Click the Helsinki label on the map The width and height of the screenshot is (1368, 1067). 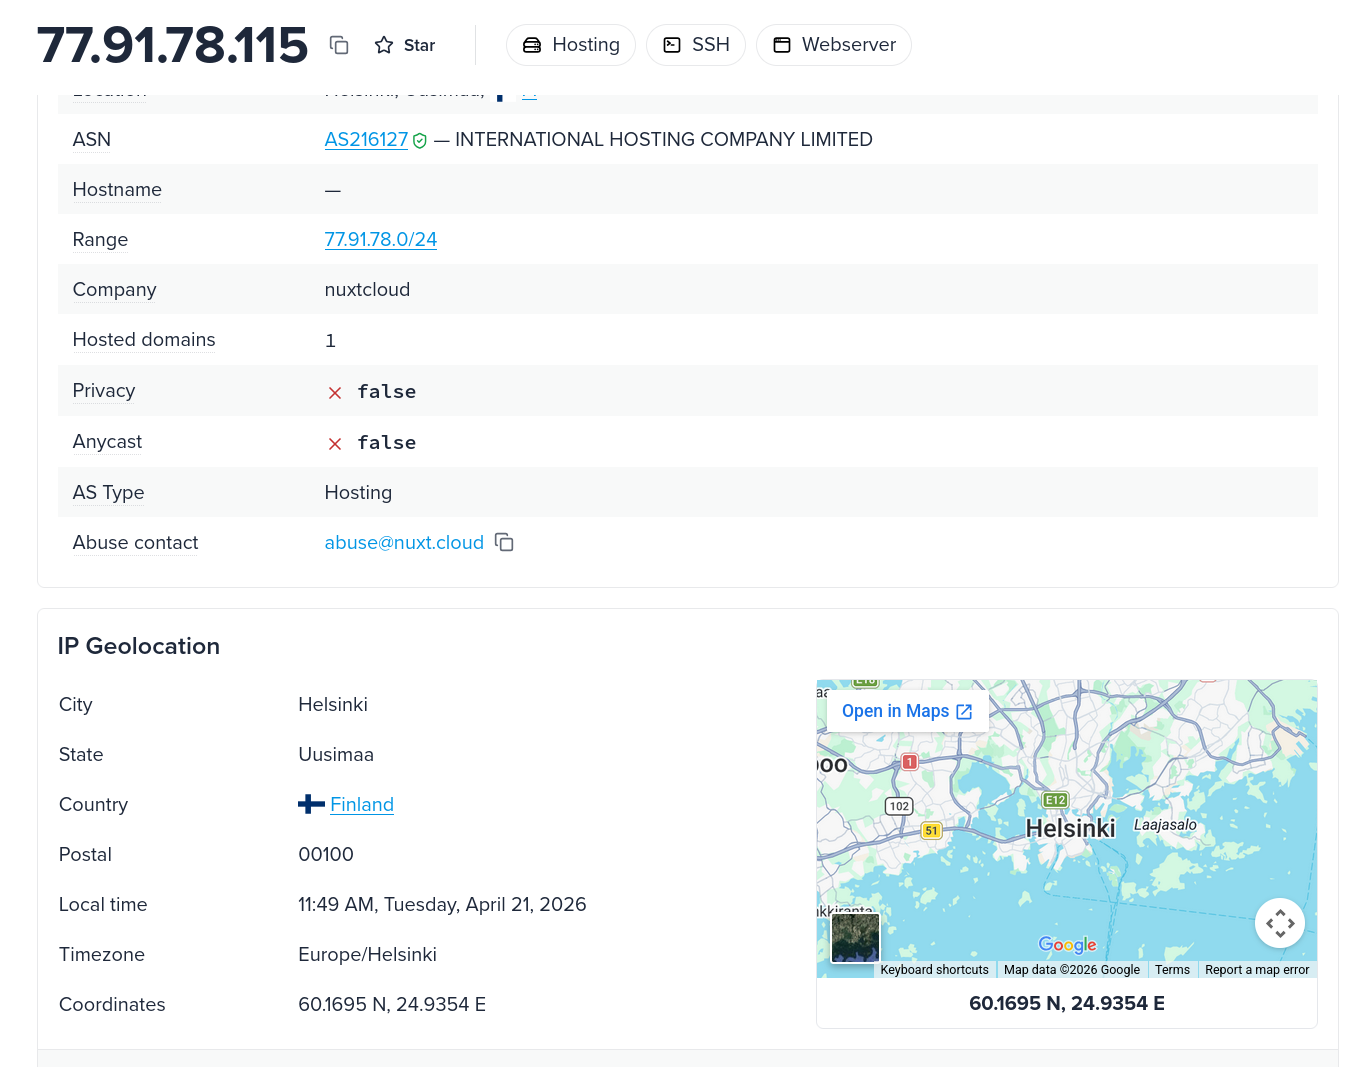pos(1070,829)
